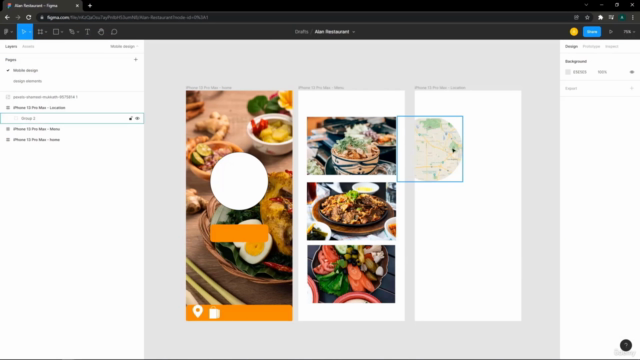Click the white circle on home frame
This screenshot has height=360, width=640.
[x=239, y=181]
